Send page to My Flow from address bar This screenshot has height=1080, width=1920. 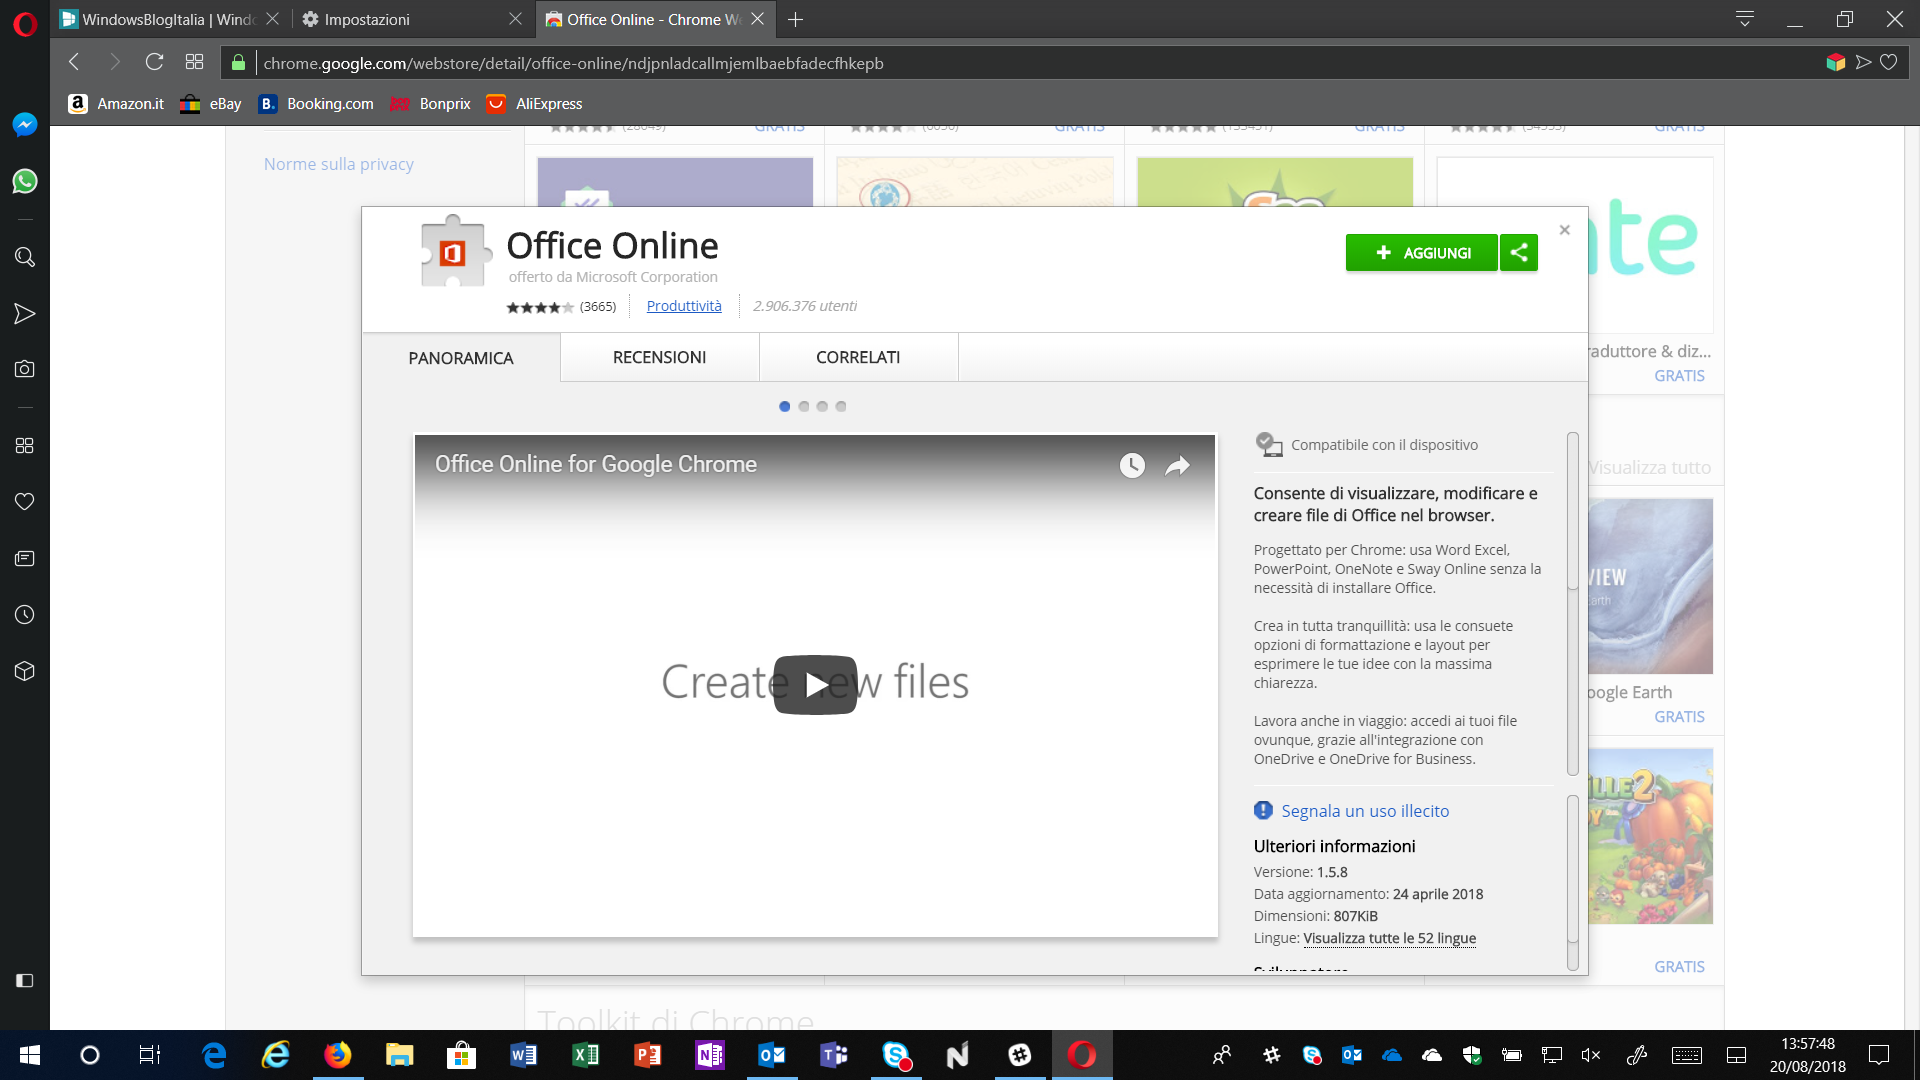click(1863, 62)
